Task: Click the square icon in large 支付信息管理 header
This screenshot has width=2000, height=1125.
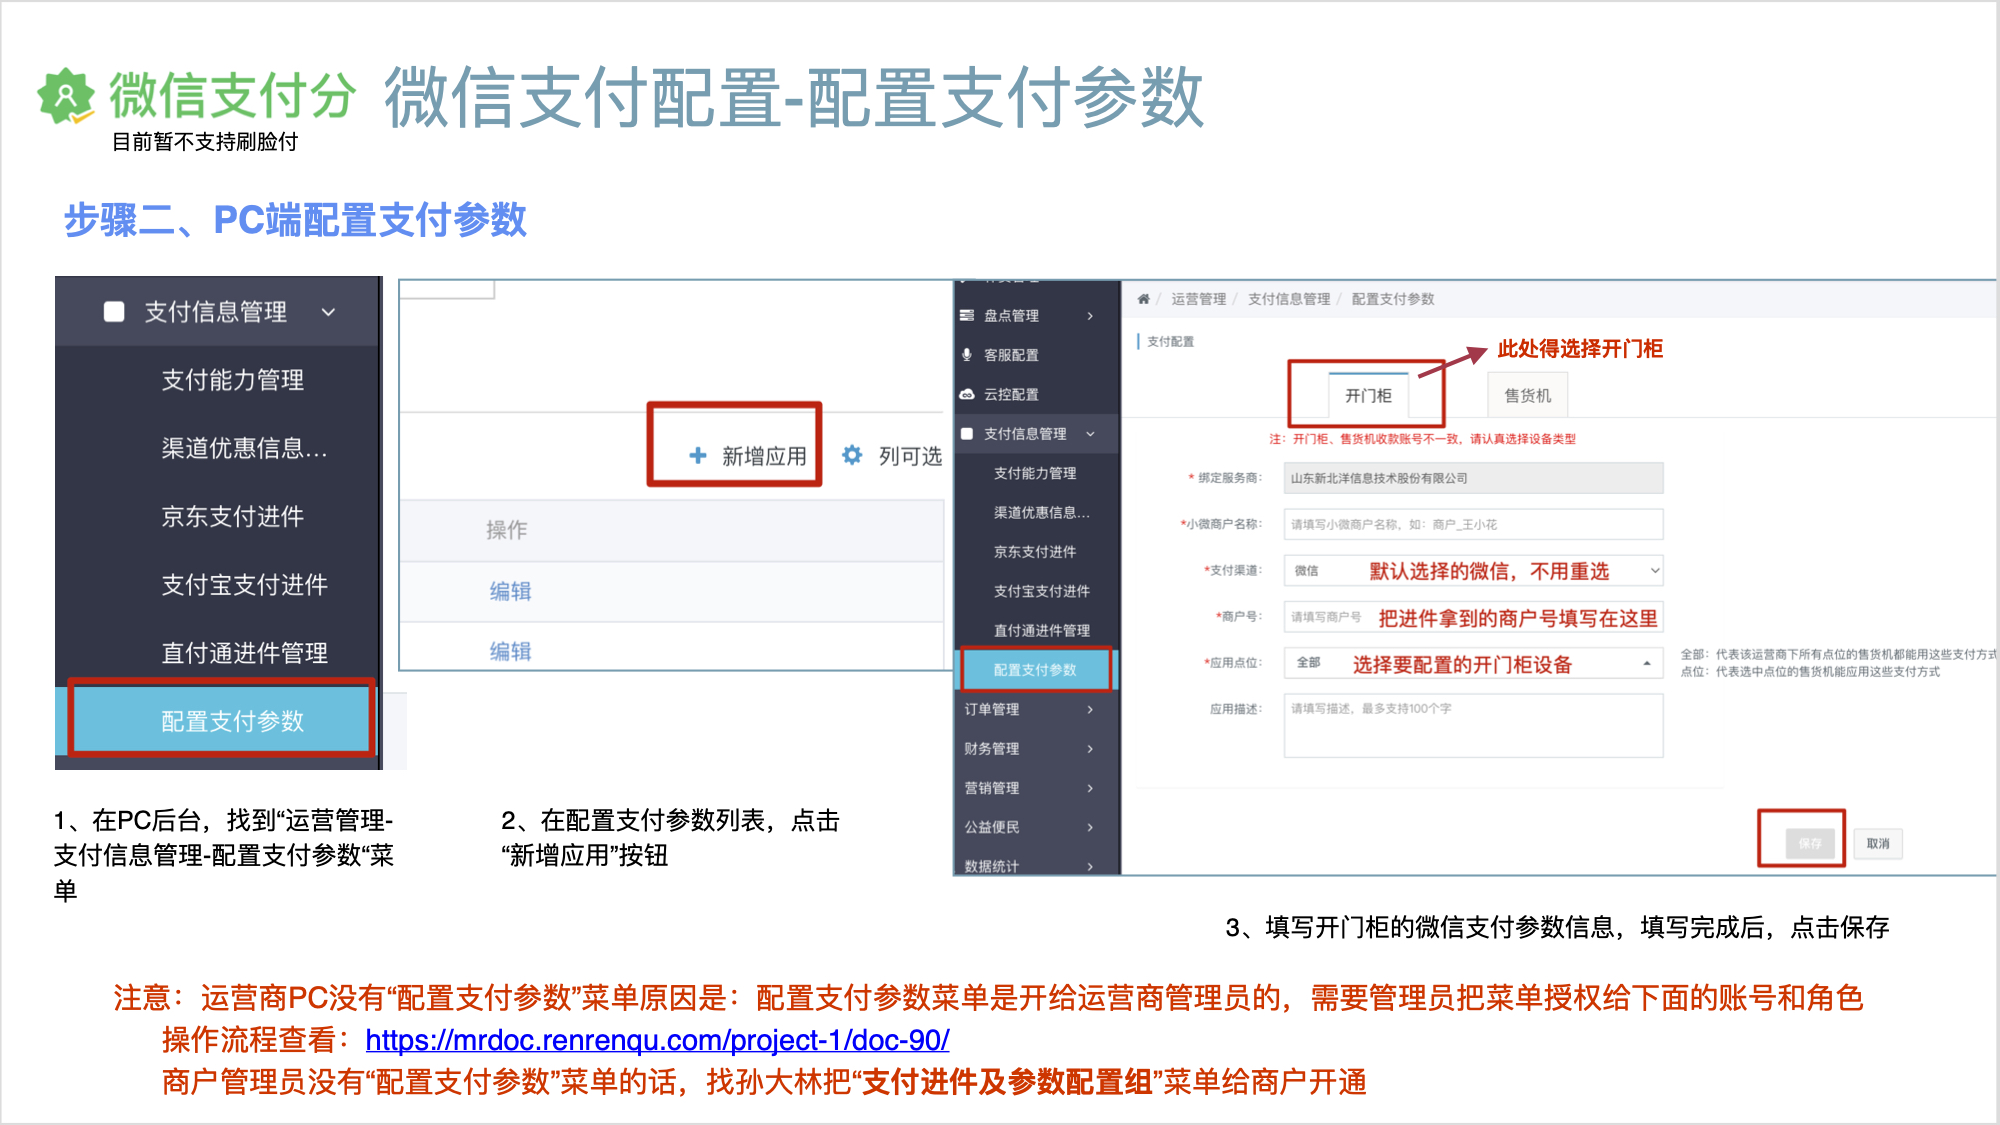Action: pos(114,312)
